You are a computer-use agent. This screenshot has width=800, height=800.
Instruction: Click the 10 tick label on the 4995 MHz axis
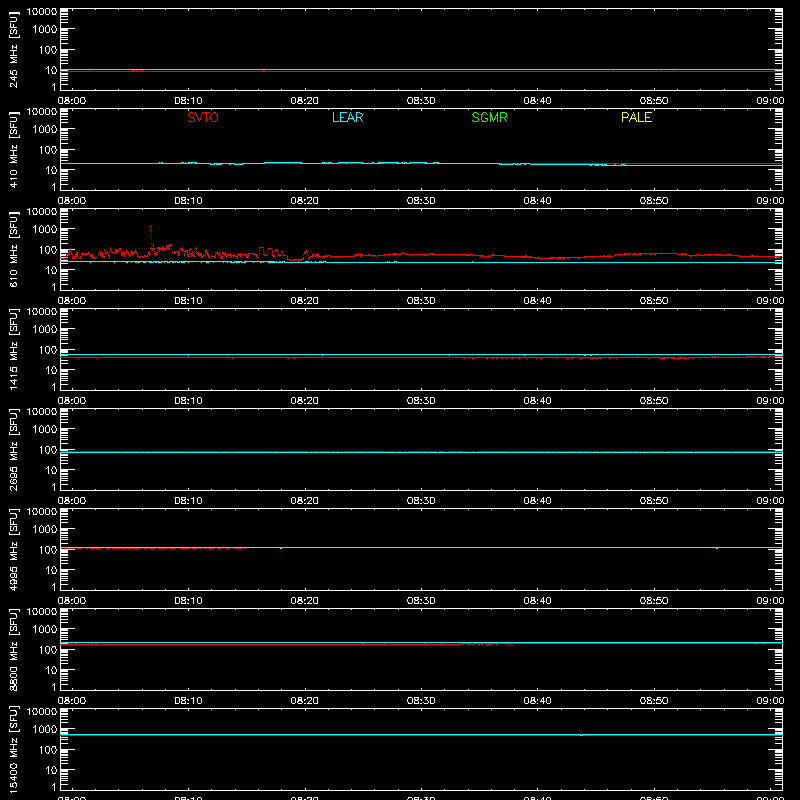51,570
